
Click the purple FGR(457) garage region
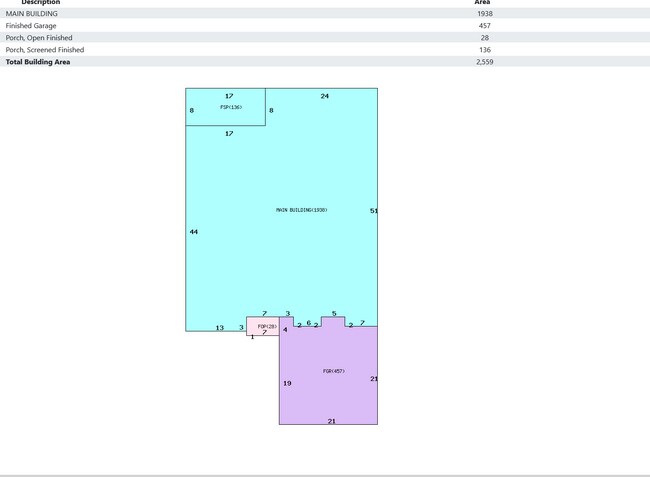(x=328, y=375)
